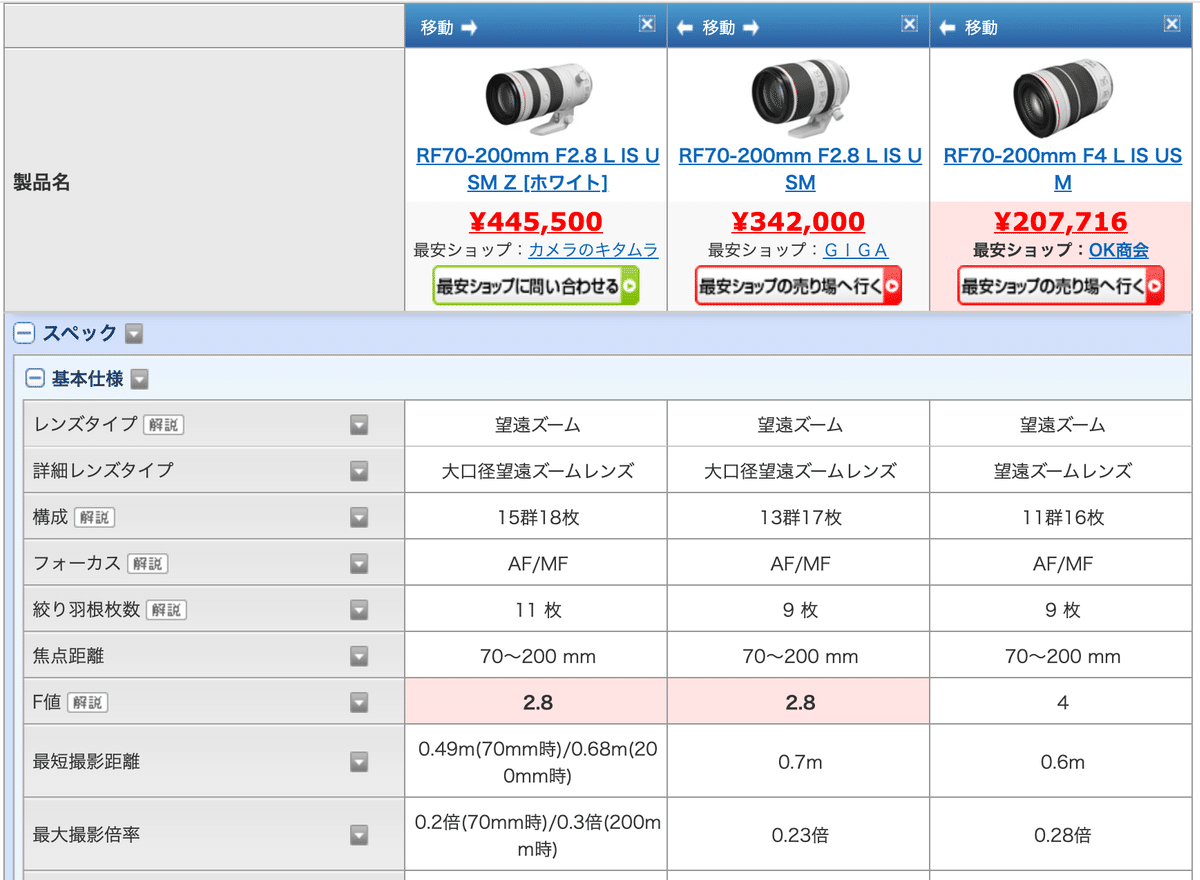Viewport: 1200px width, 880px height.
Task: Move first product column right with arrow
Action: (469, 28)
